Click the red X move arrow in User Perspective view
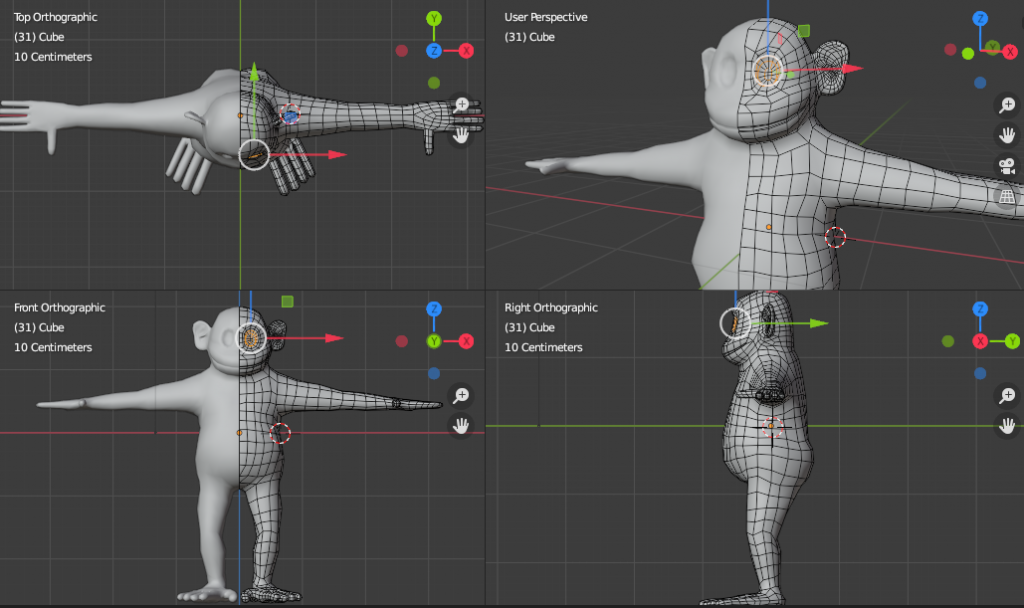 pos(852,68)
